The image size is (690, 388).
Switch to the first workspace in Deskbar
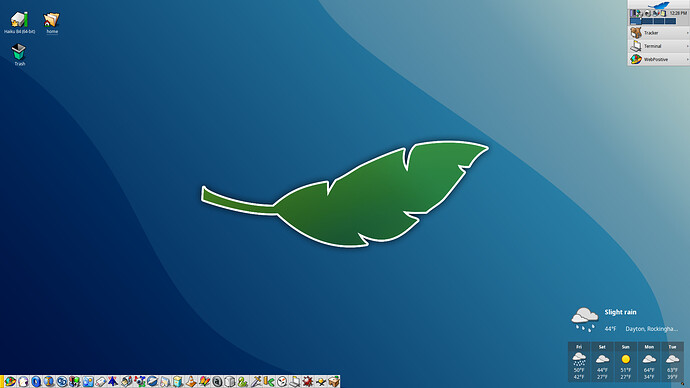[636, 21]
